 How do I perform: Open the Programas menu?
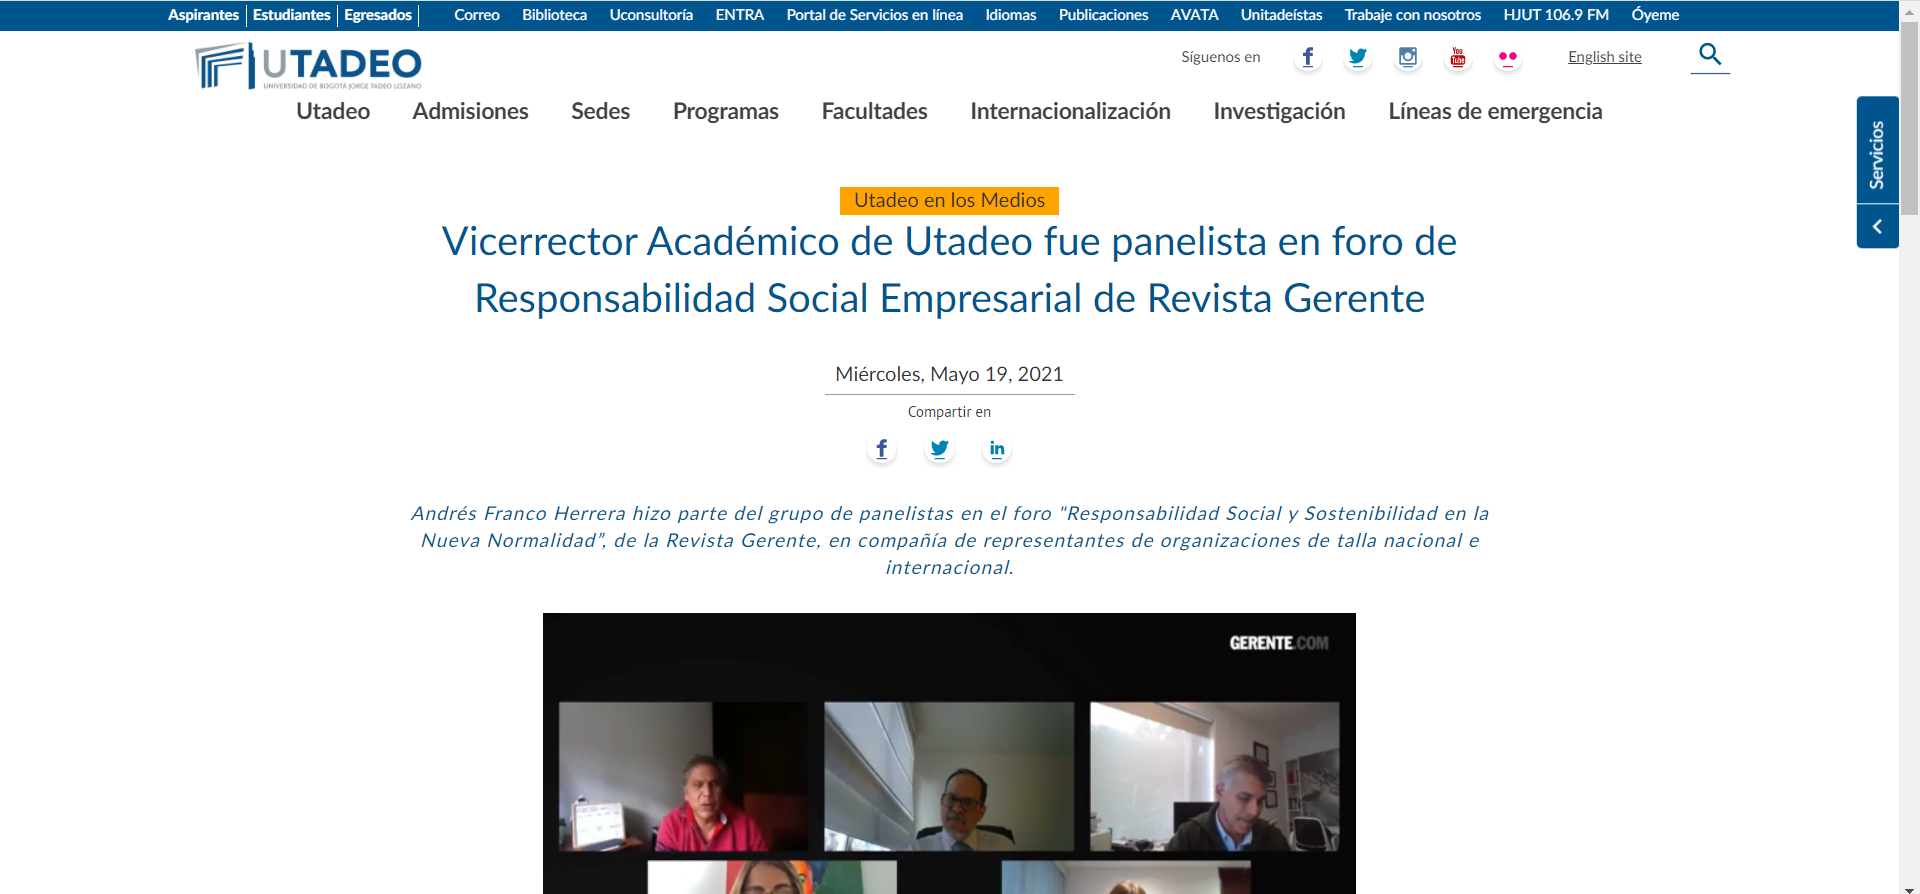726,111
